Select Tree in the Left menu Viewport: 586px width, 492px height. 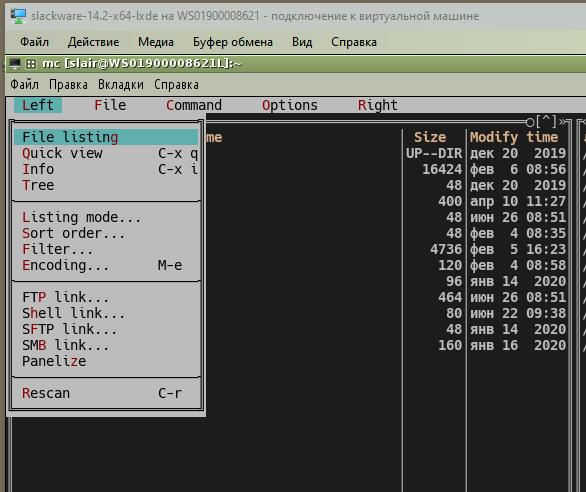[106, 185]
